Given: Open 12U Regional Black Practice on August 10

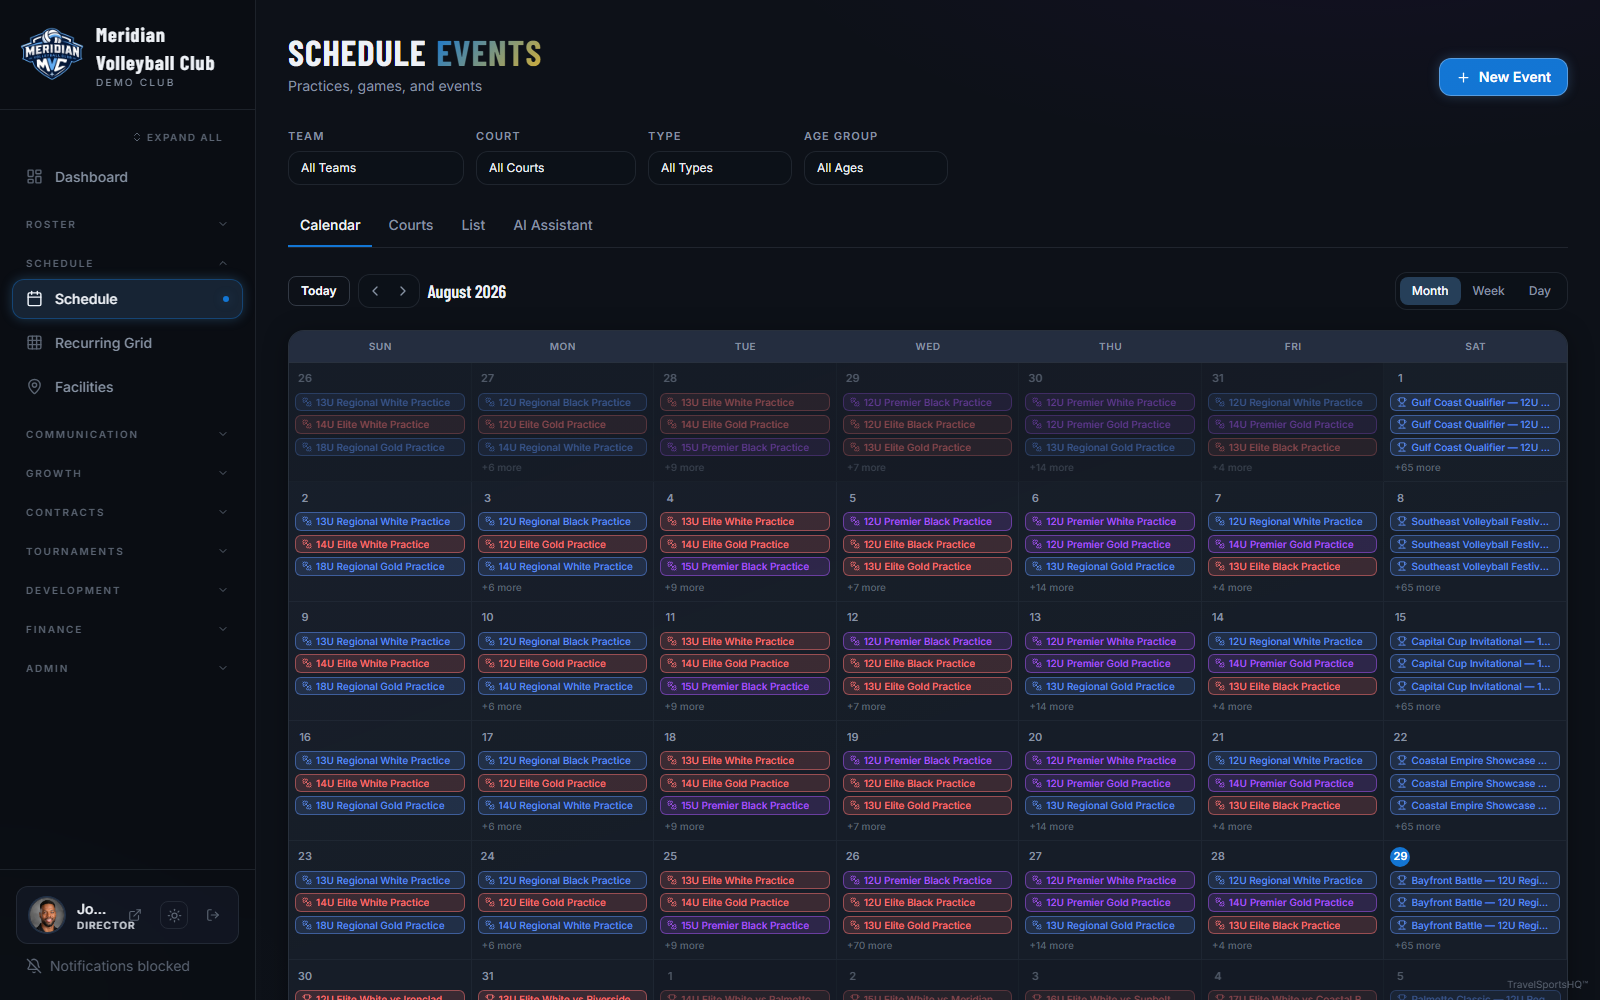Looking at the screenshot, I should point(562,642).
